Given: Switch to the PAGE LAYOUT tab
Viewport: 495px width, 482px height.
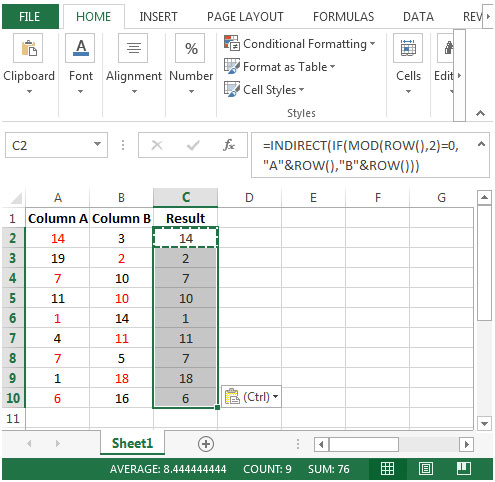Looking at the screenshot, I should (245, 17).
